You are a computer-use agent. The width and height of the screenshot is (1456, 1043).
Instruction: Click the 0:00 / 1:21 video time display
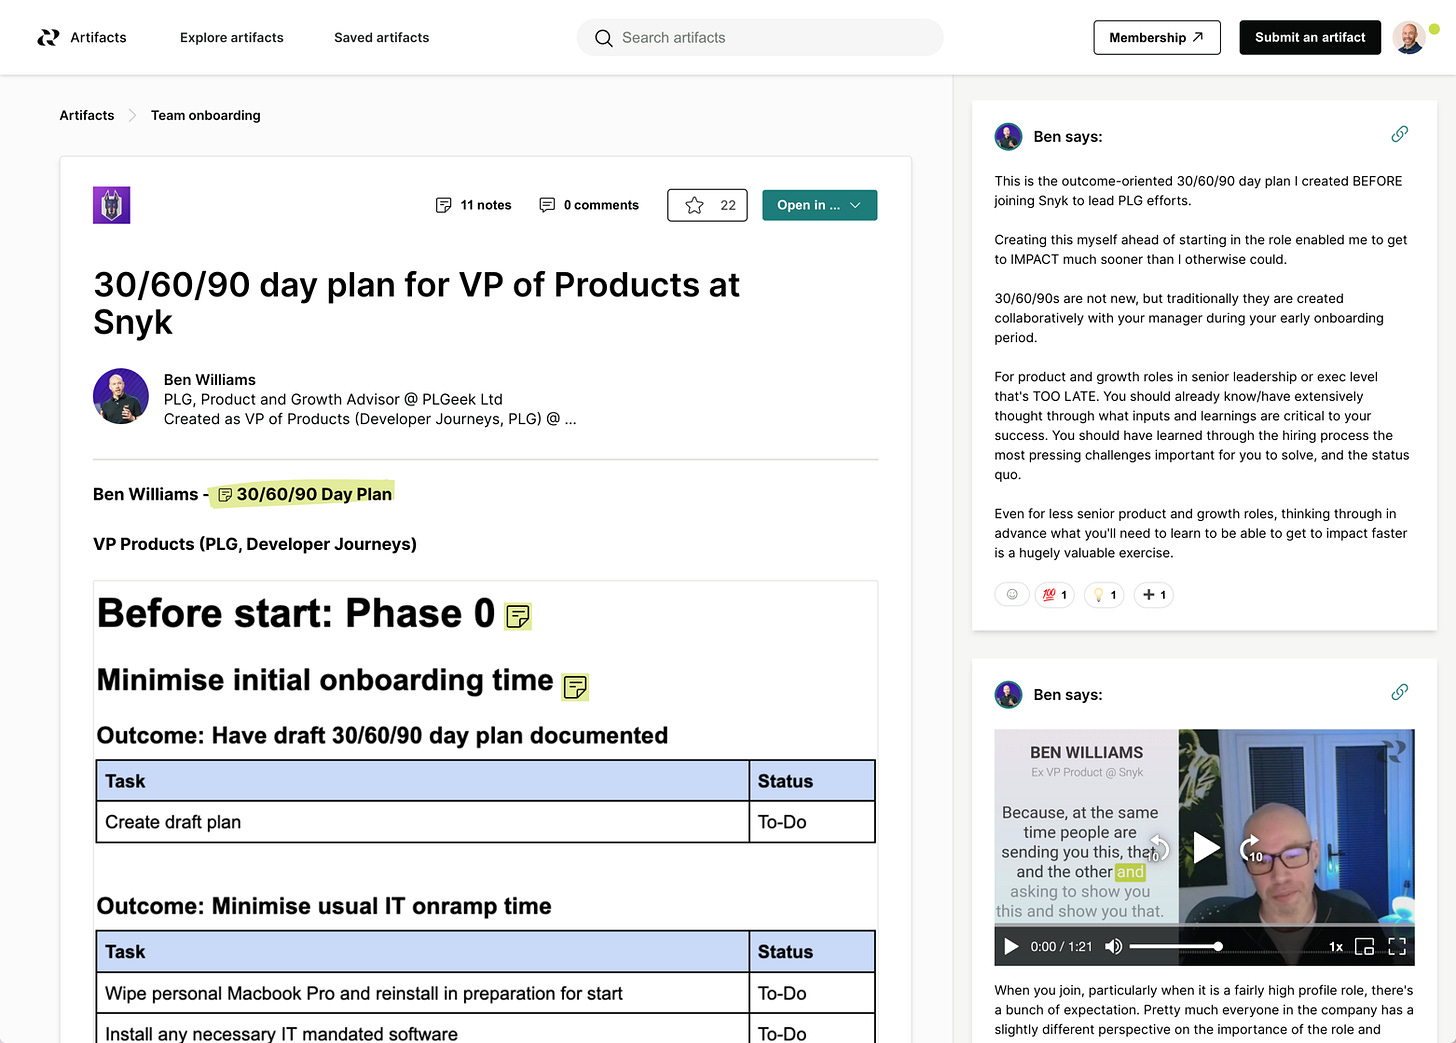1061,946
